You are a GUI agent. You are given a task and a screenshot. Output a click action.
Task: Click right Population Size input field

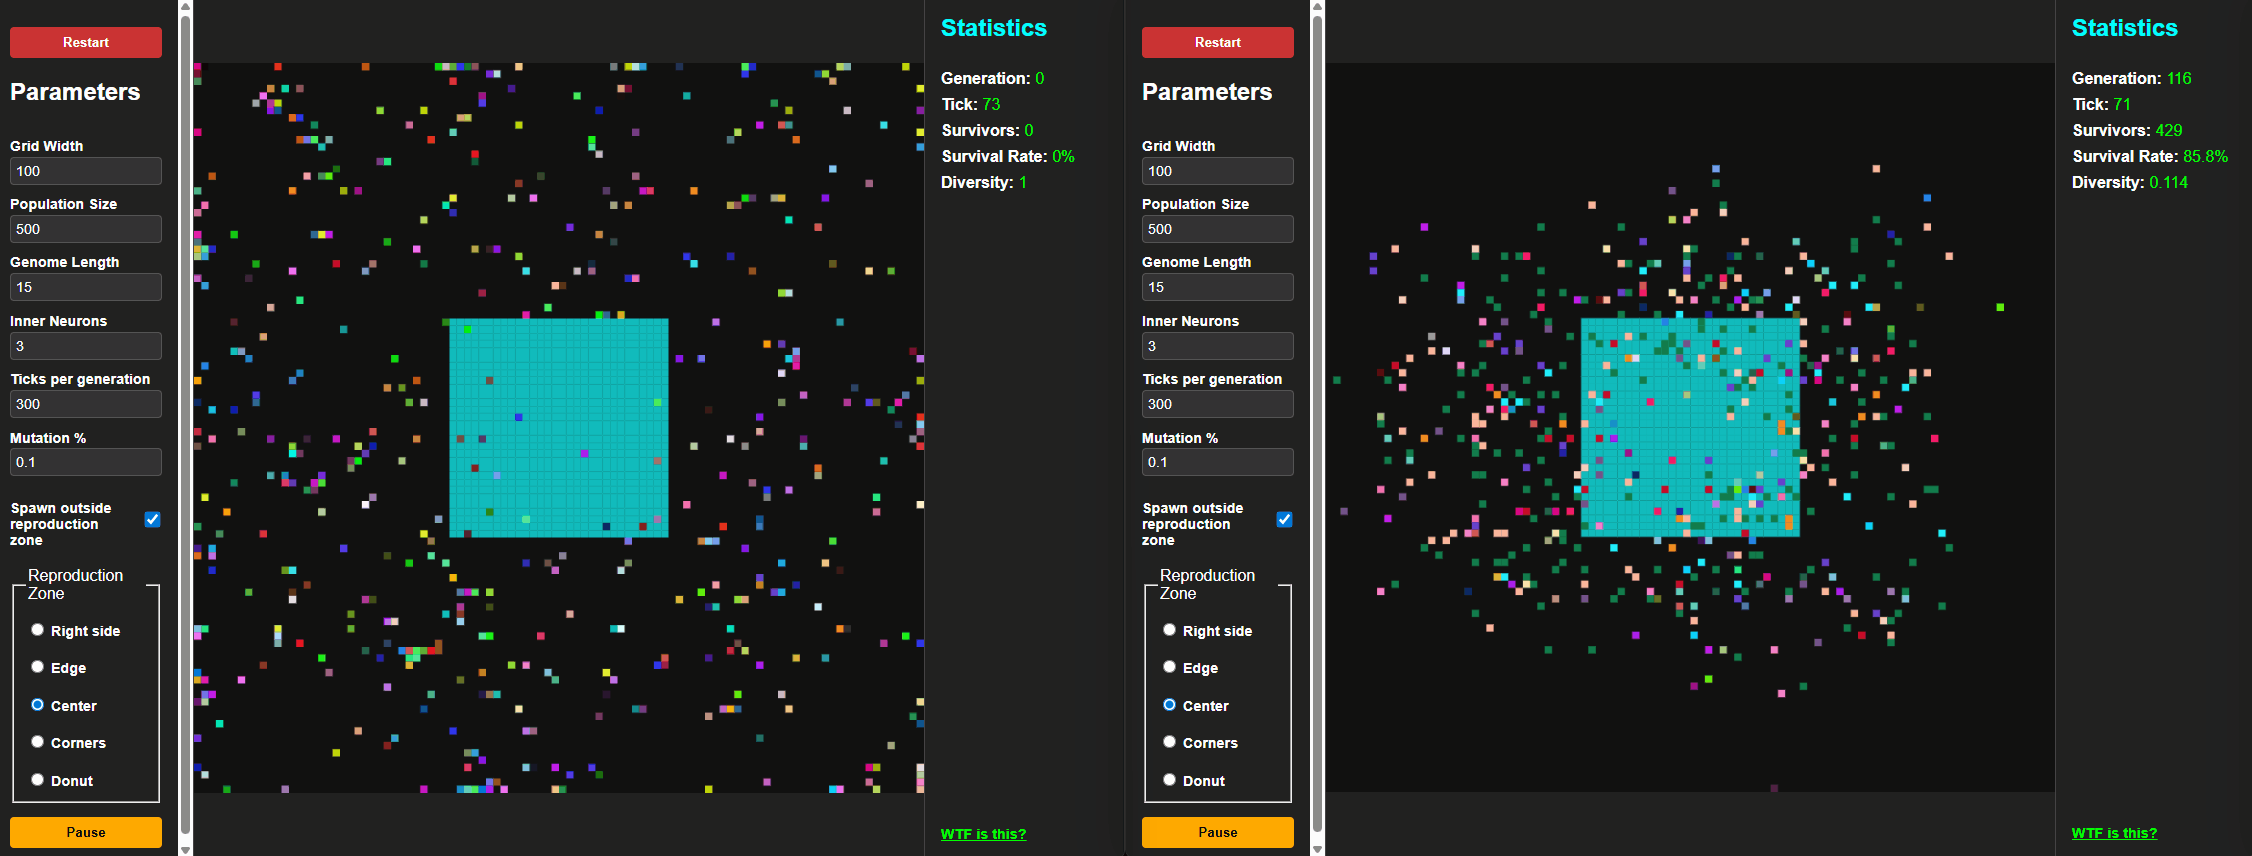[1218, 229]
